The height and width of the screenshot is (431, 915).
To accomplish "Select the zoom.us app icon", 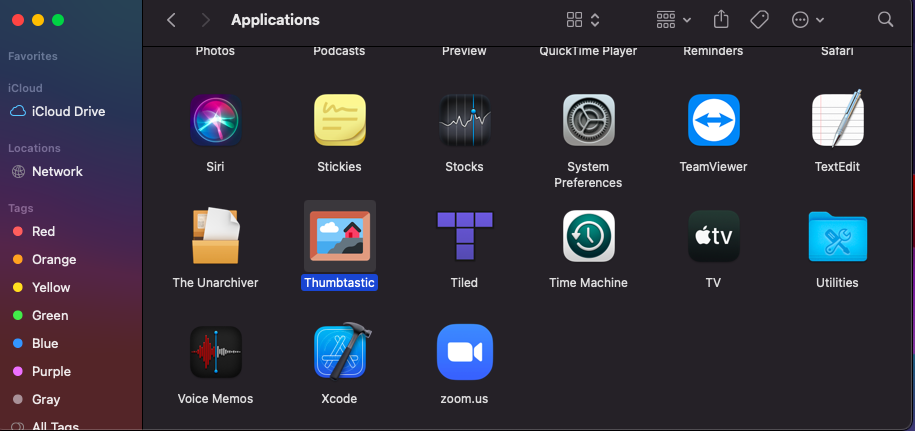I will pos(465,352).
